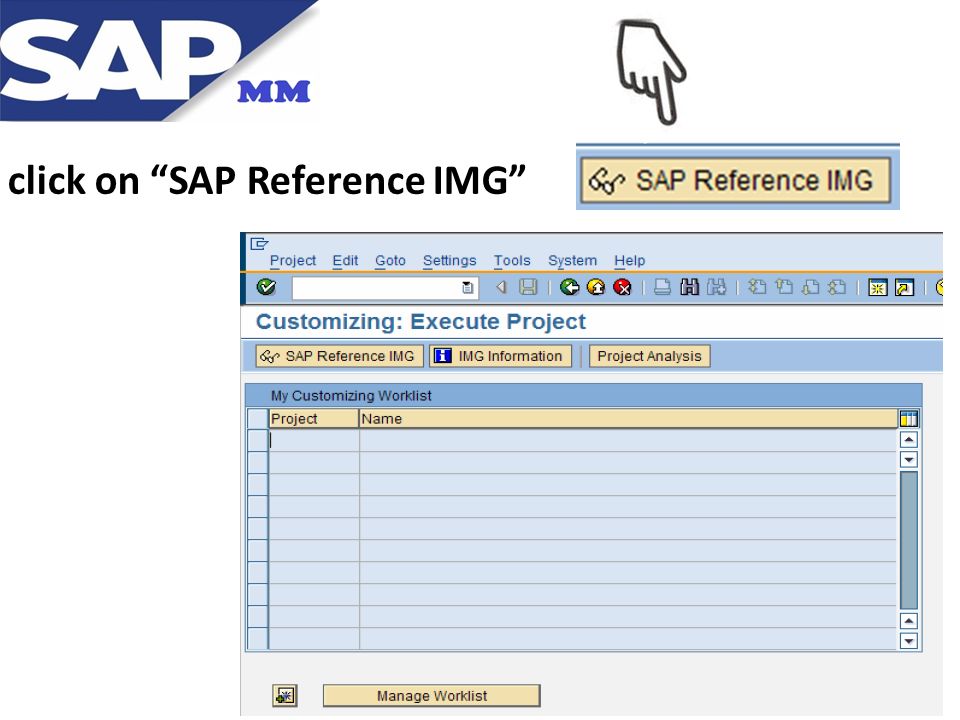Open the Tools menu
The image size is (960, 720).
click(512, 260)
